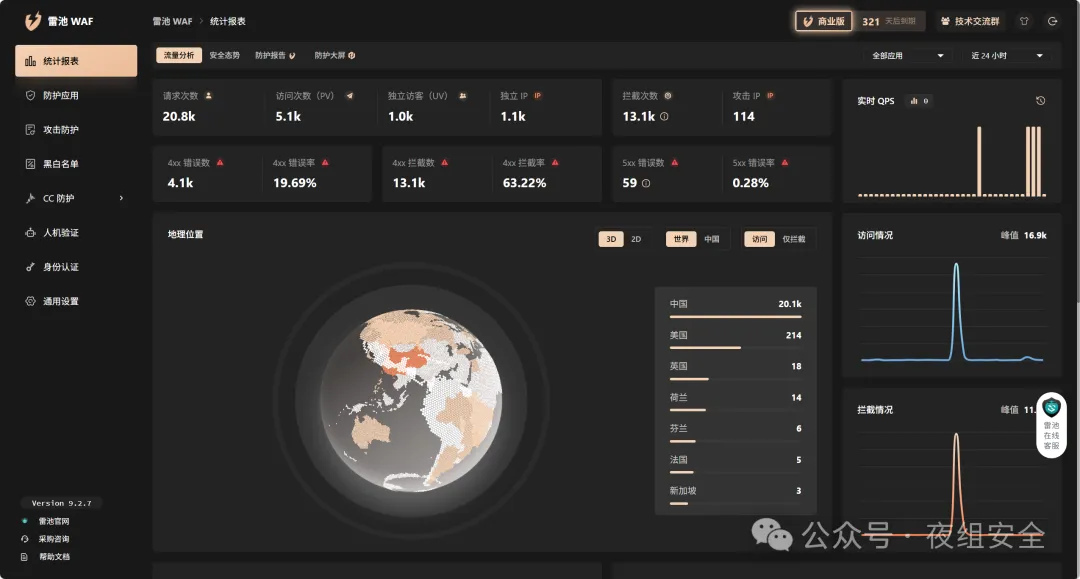
Task: Click the people icon beside 独立访客
Action: click(463, 96)
